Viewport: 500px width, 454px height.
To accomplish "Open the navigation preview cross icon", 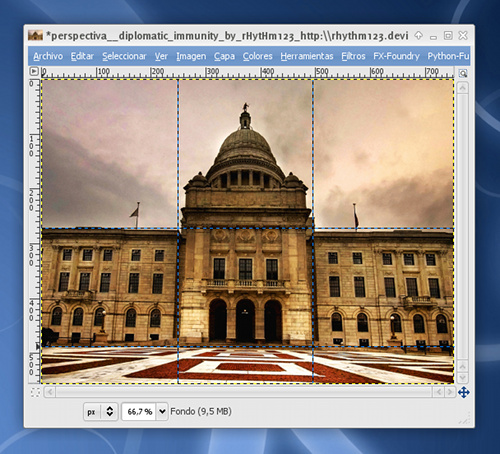I will pyautogui.click(x=463, y=392).
